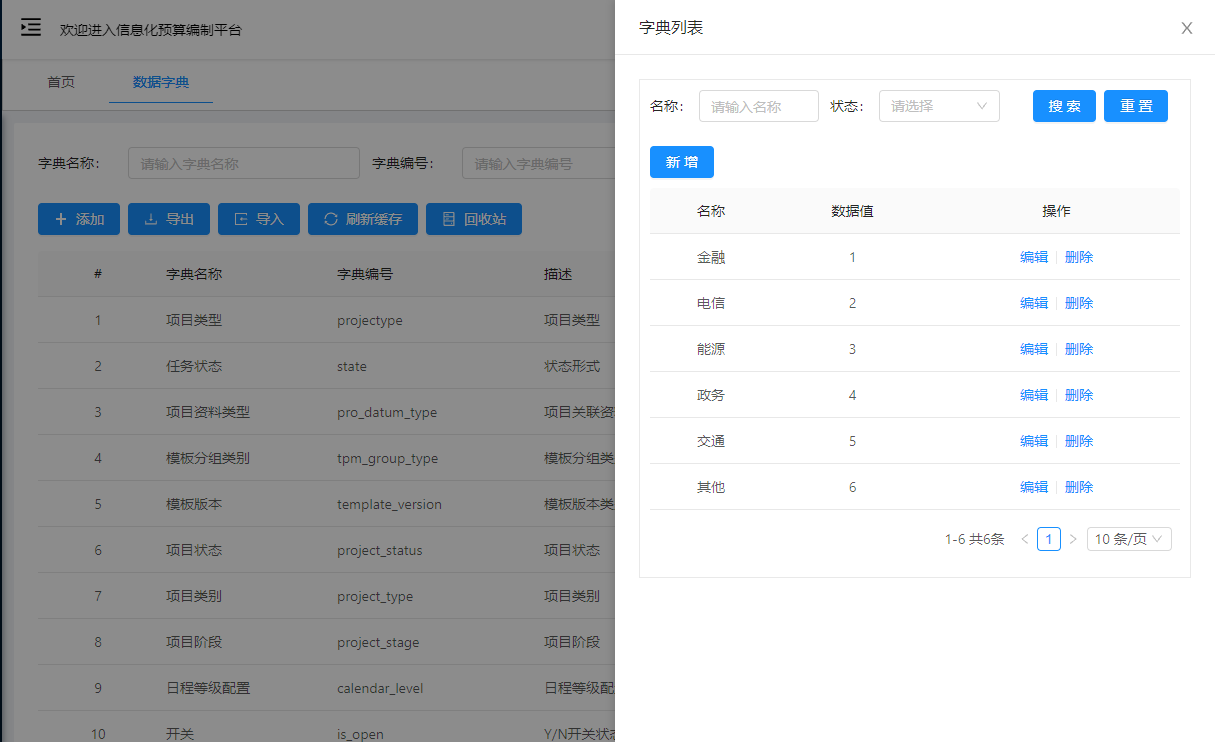Click the calendar_level code cell
Screen dimensions: 1215x742
point(380,688)
